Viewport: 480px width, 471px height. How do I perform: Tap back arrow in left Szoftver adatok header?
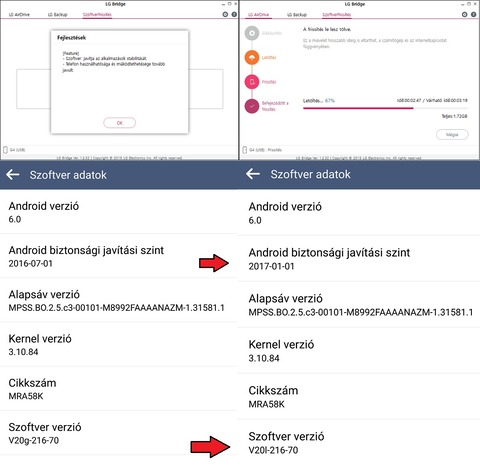click(x=13, y=174)
